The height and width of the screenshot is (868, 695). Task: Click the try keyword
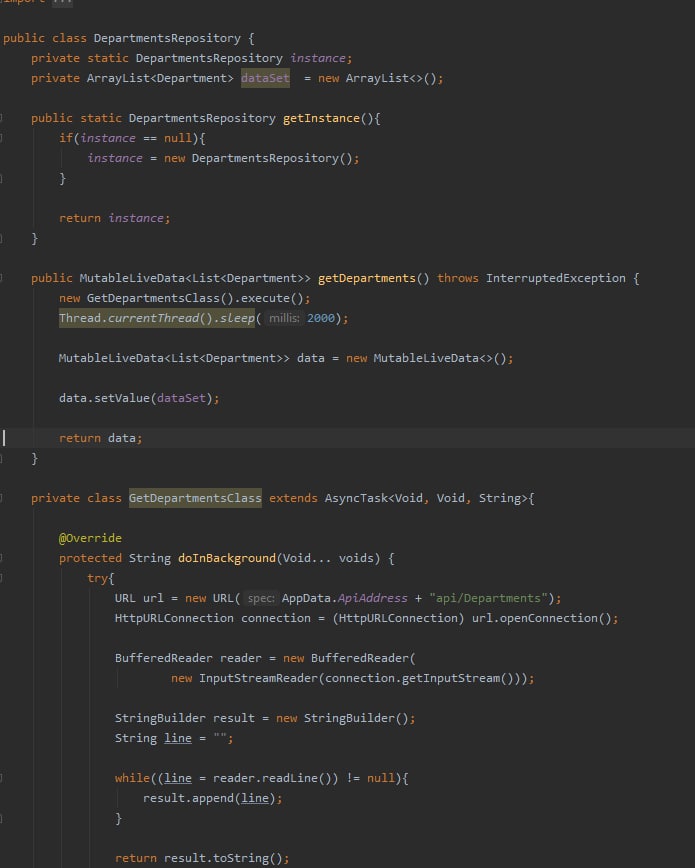(x=97, y=578)
